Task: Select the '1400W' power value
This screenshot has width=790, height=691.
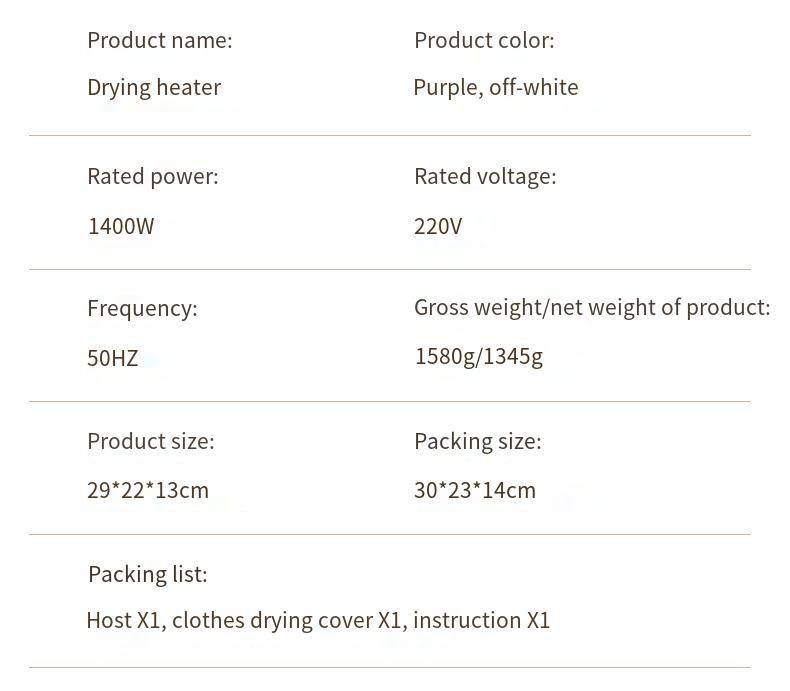Action: tap(121, 226)
